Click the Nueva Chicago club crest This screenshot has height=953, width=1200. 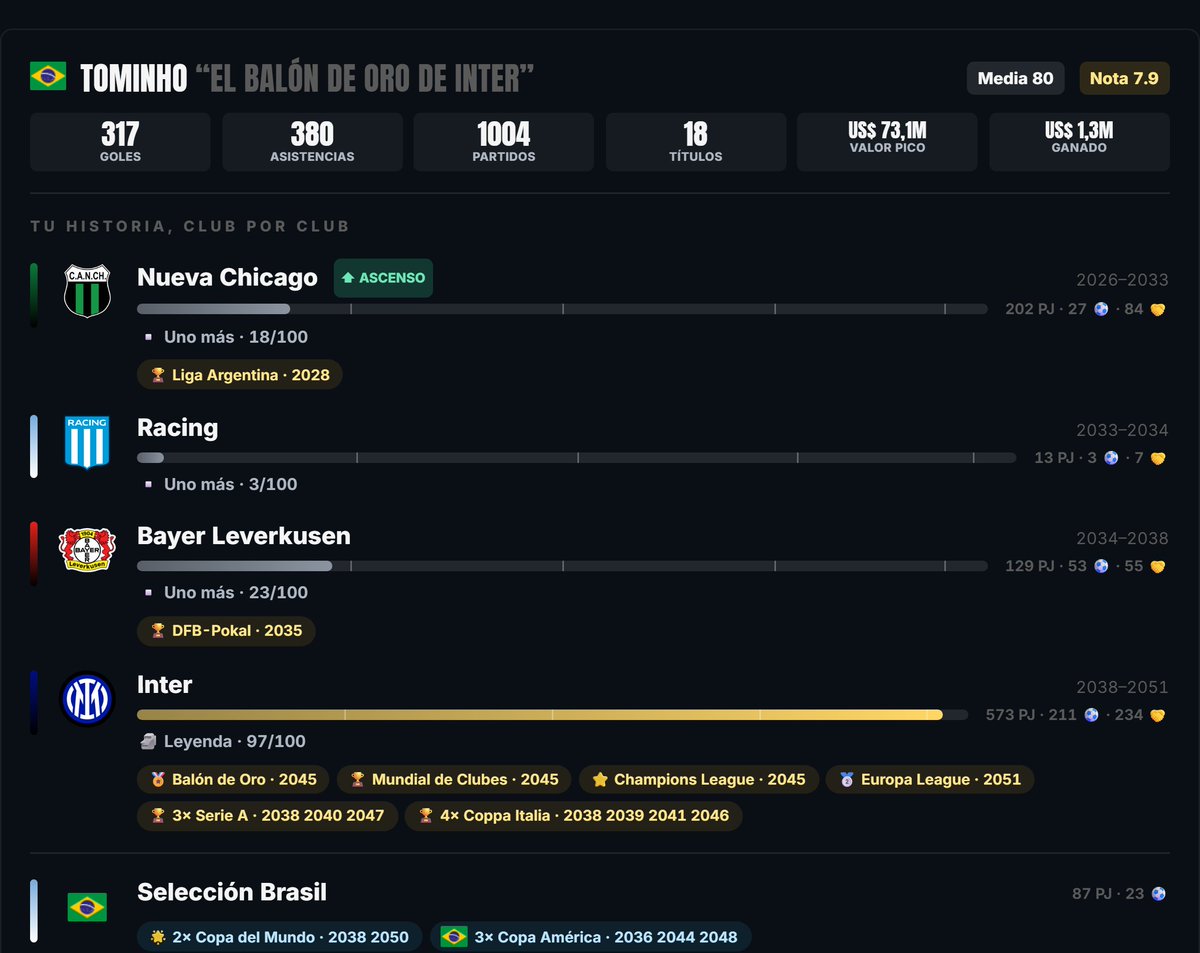87,291
